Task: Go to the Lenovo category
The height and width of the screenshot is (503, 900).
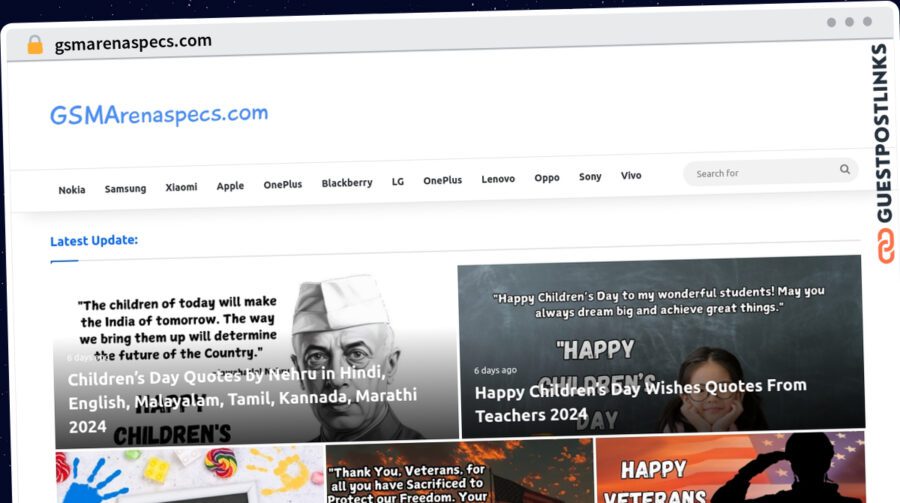Action: tap(498, 179)
